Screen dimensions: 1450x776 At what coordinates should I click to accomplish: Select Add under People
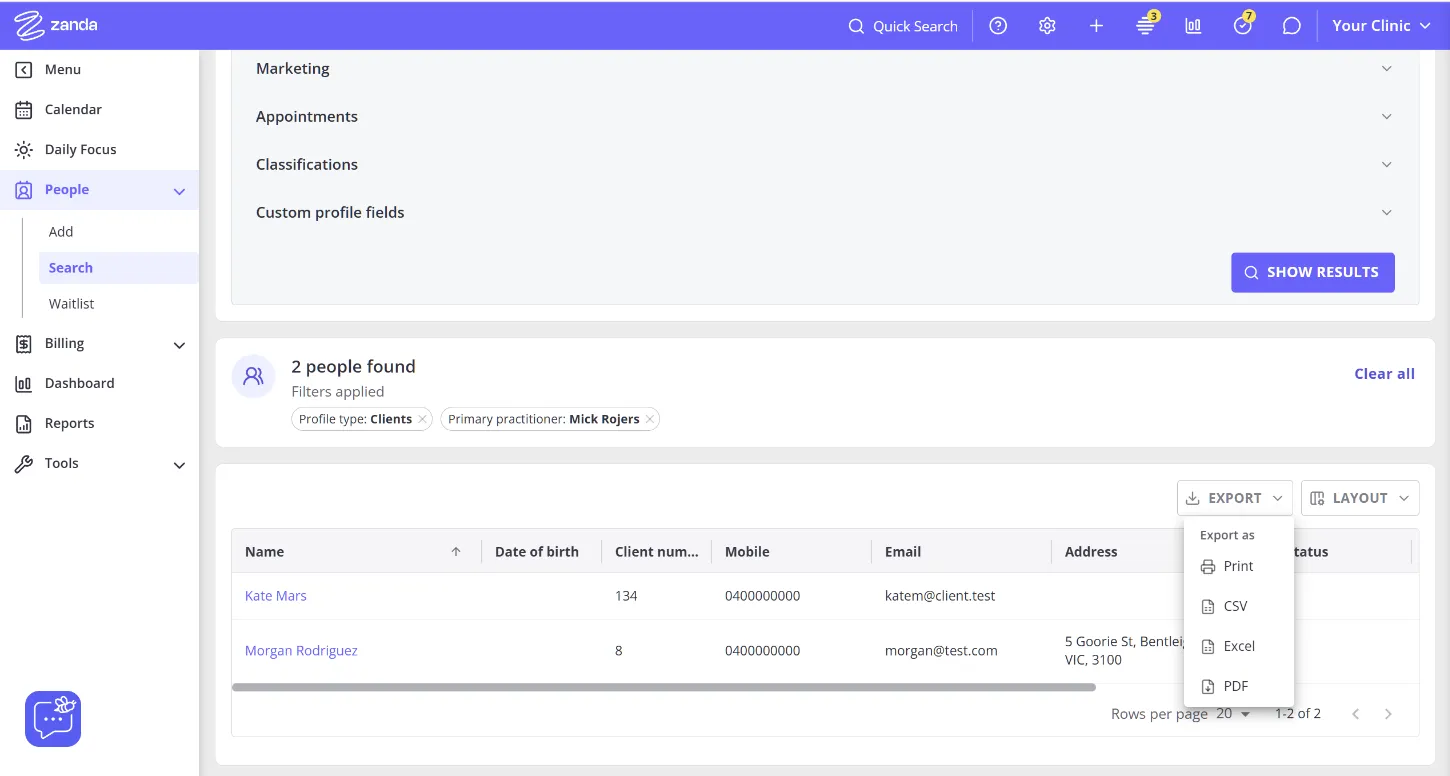61,231
